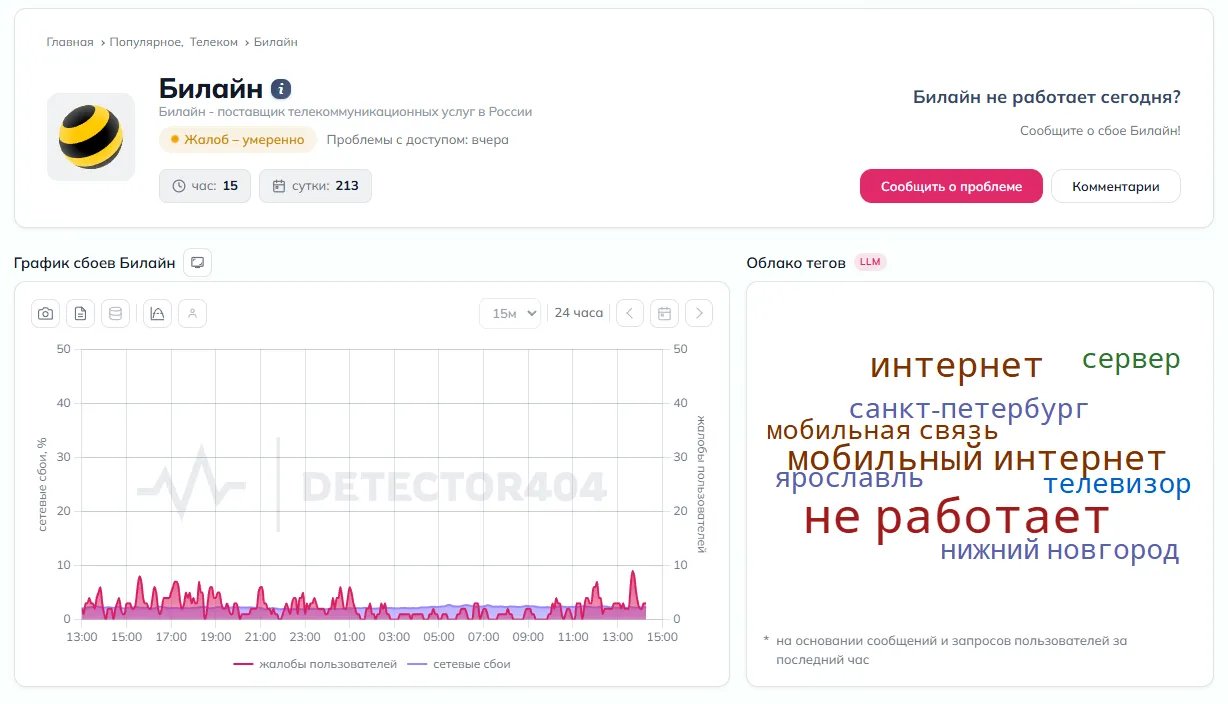
Task: Open Популярное breadcrumb link
Action: point(146,42)
